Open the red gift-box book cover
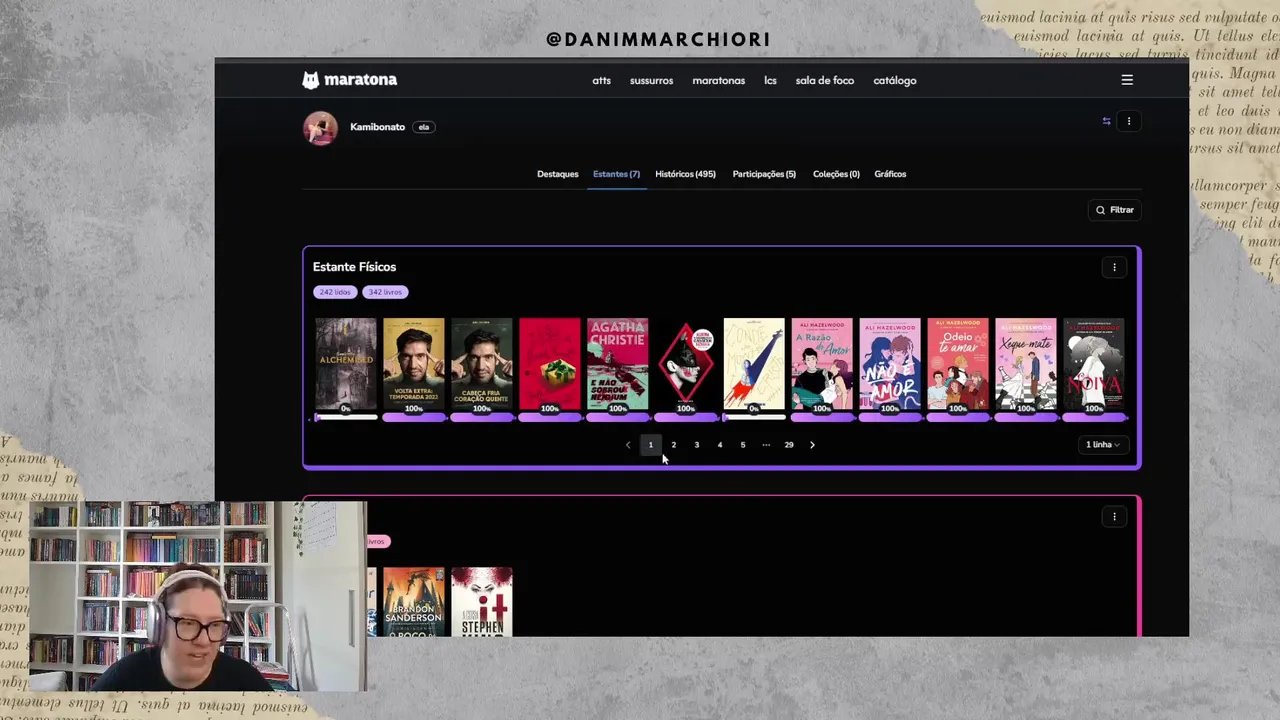This screenshot has width=1280, height=720. [550, 364]
